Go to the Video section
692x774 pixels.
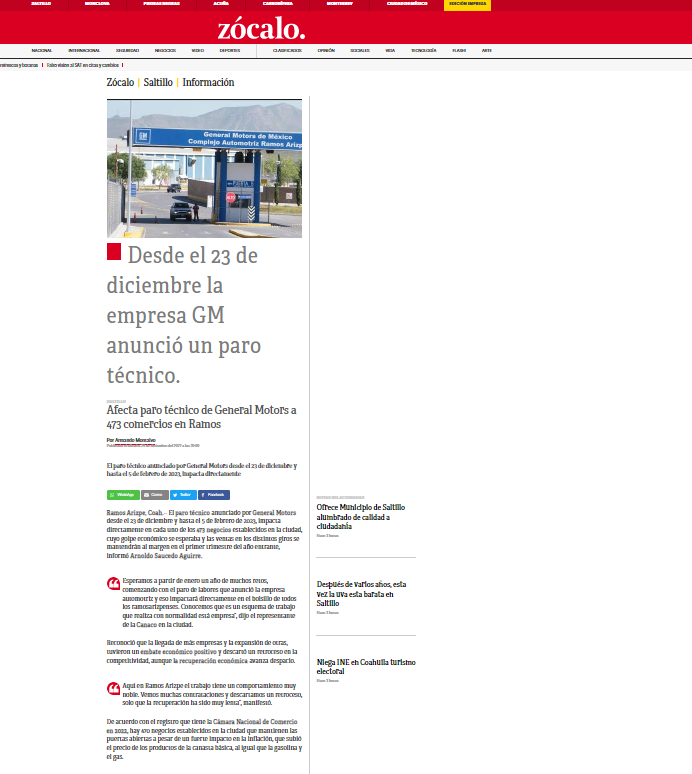(198, 50)
